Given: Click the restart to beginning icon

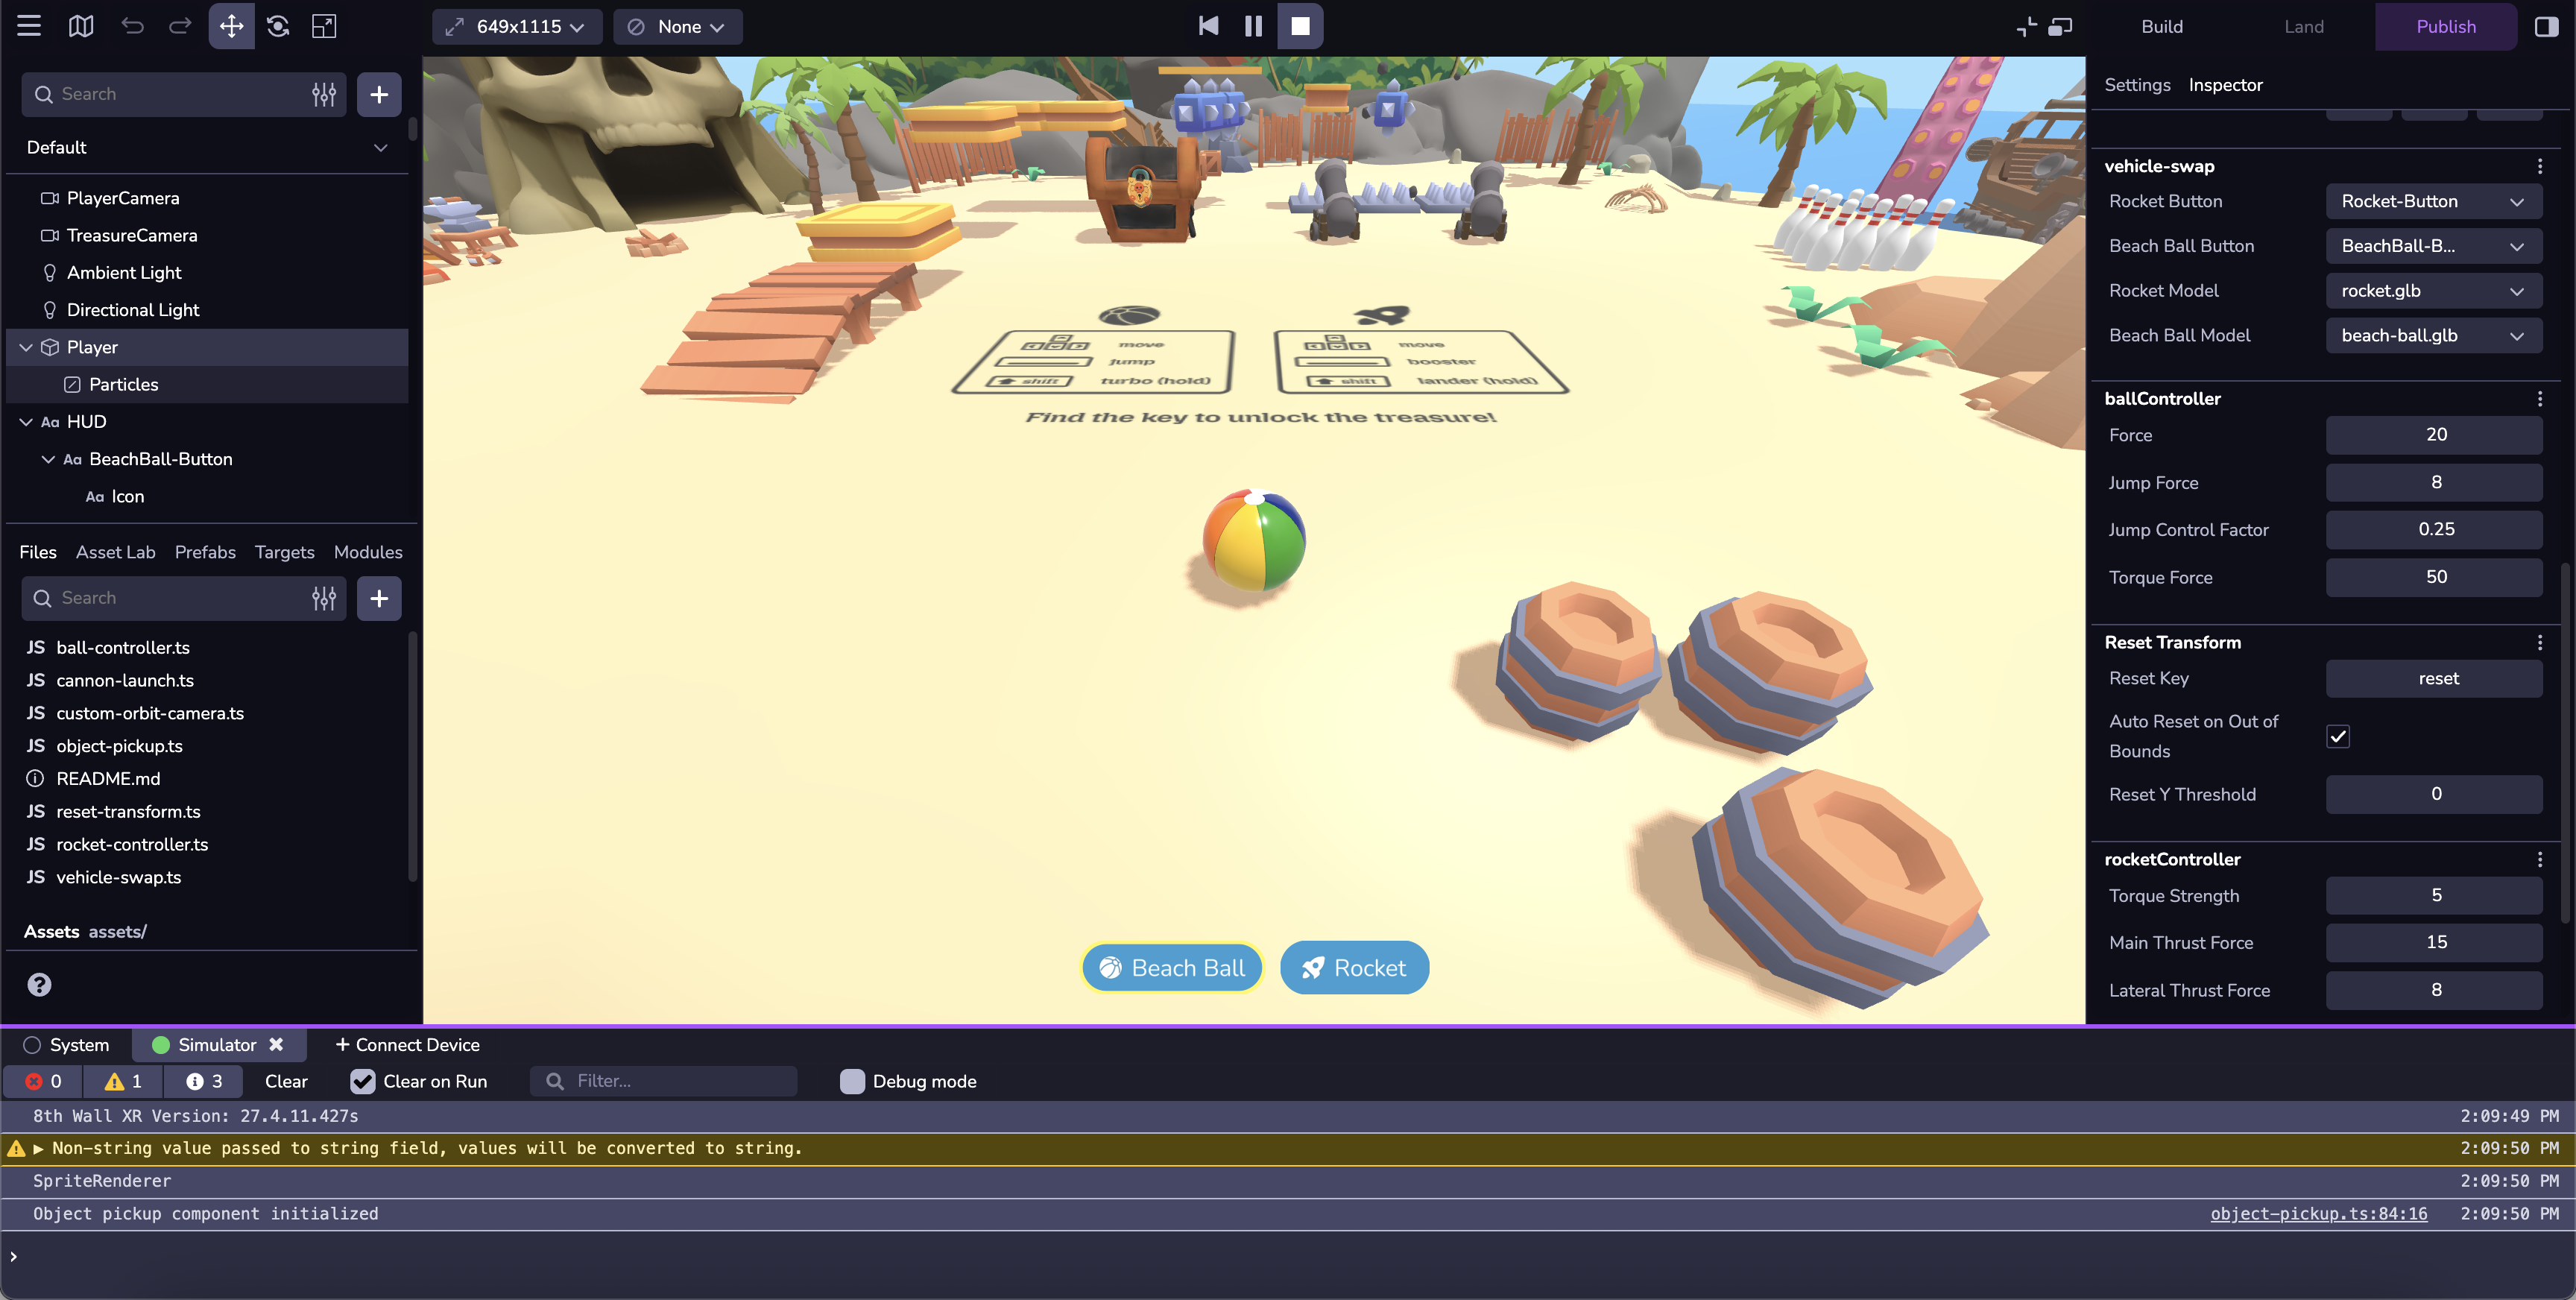Looking at the screenshot, I should (x=1208, y=26).
